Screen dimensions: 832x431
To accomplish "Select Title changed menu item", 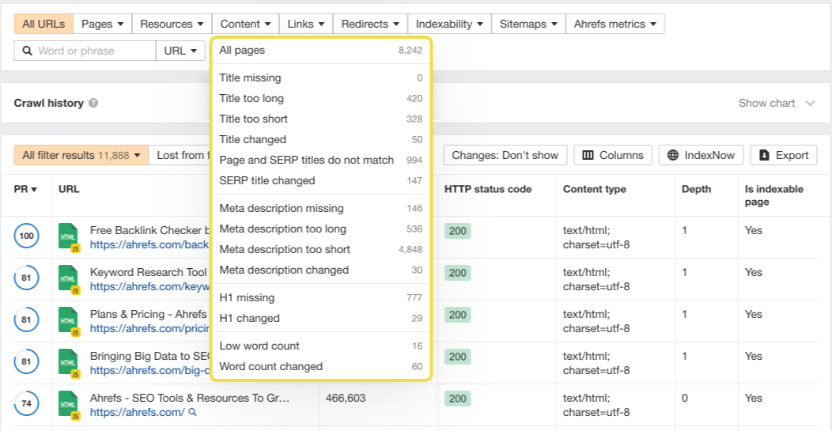I will 321,140.
